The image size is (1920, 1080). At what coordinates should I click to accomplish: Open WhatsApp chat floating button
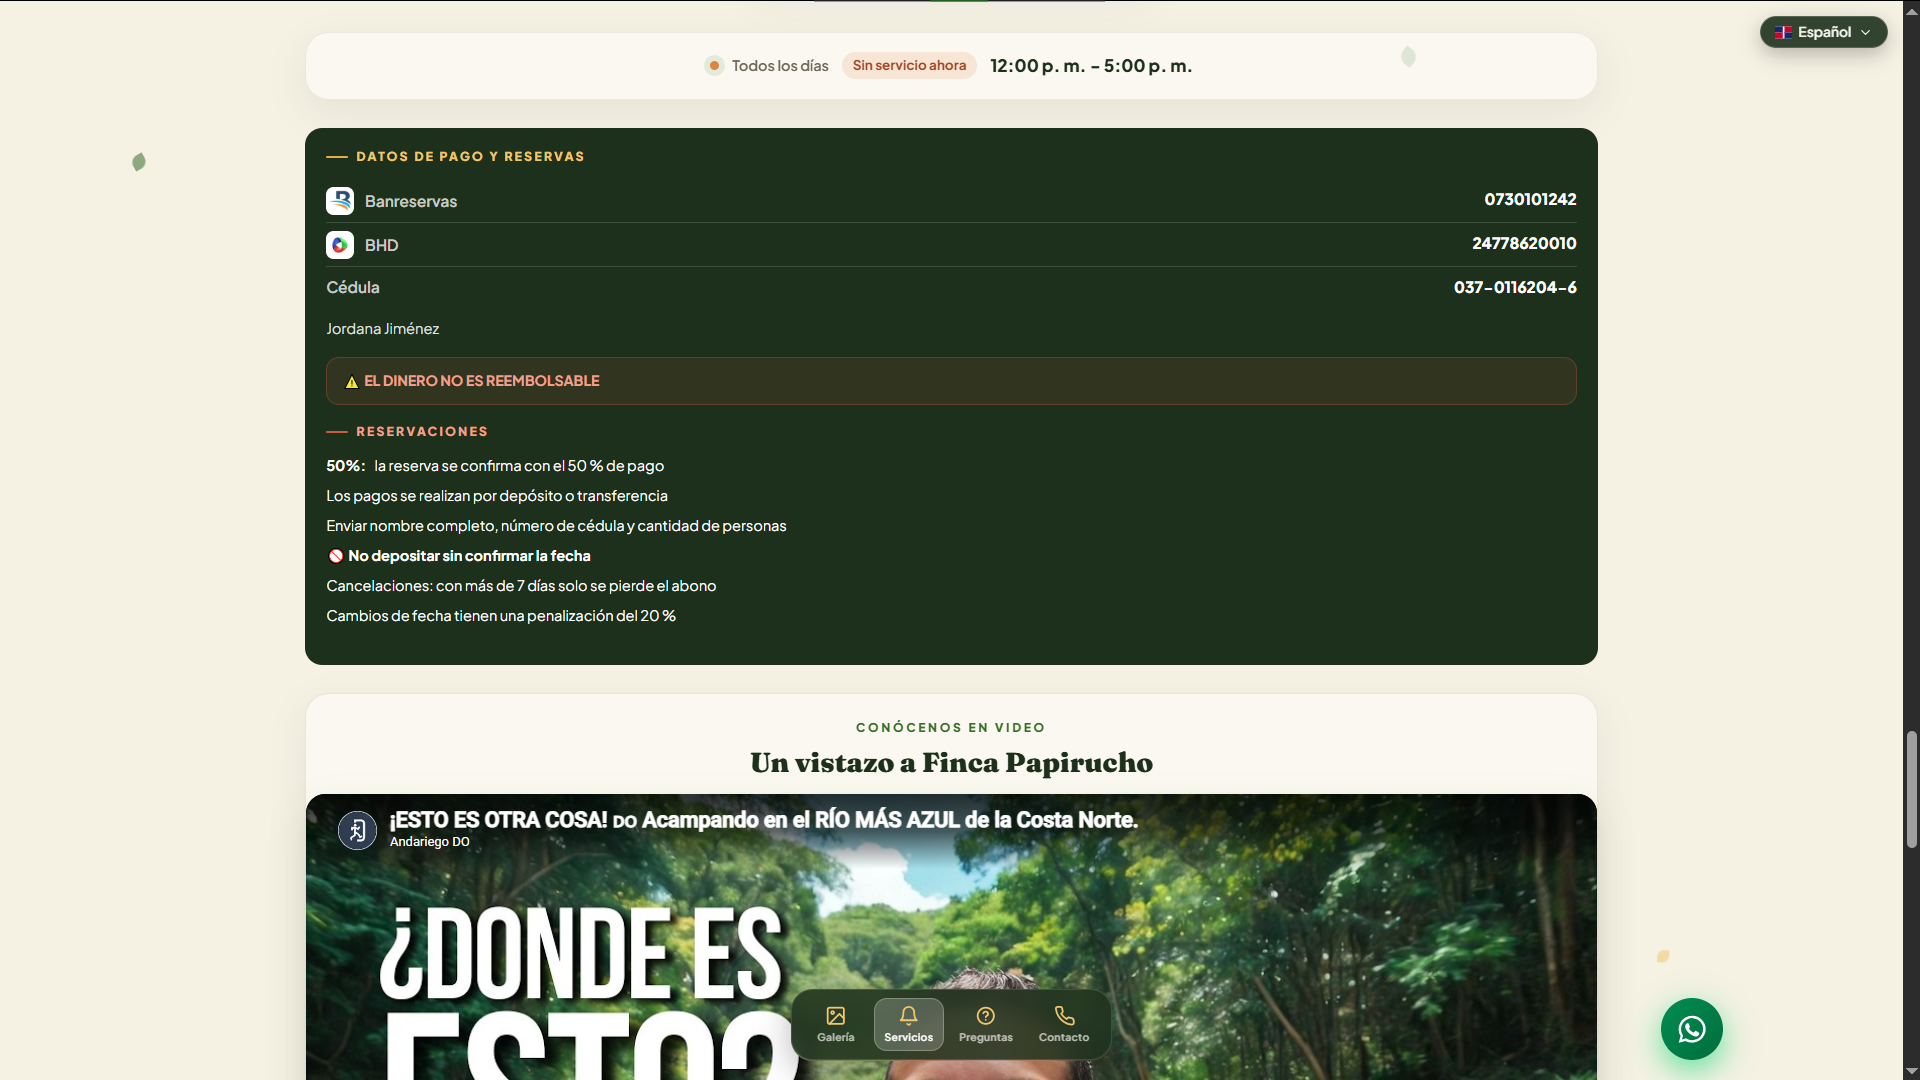(x=1691, y=1029)
